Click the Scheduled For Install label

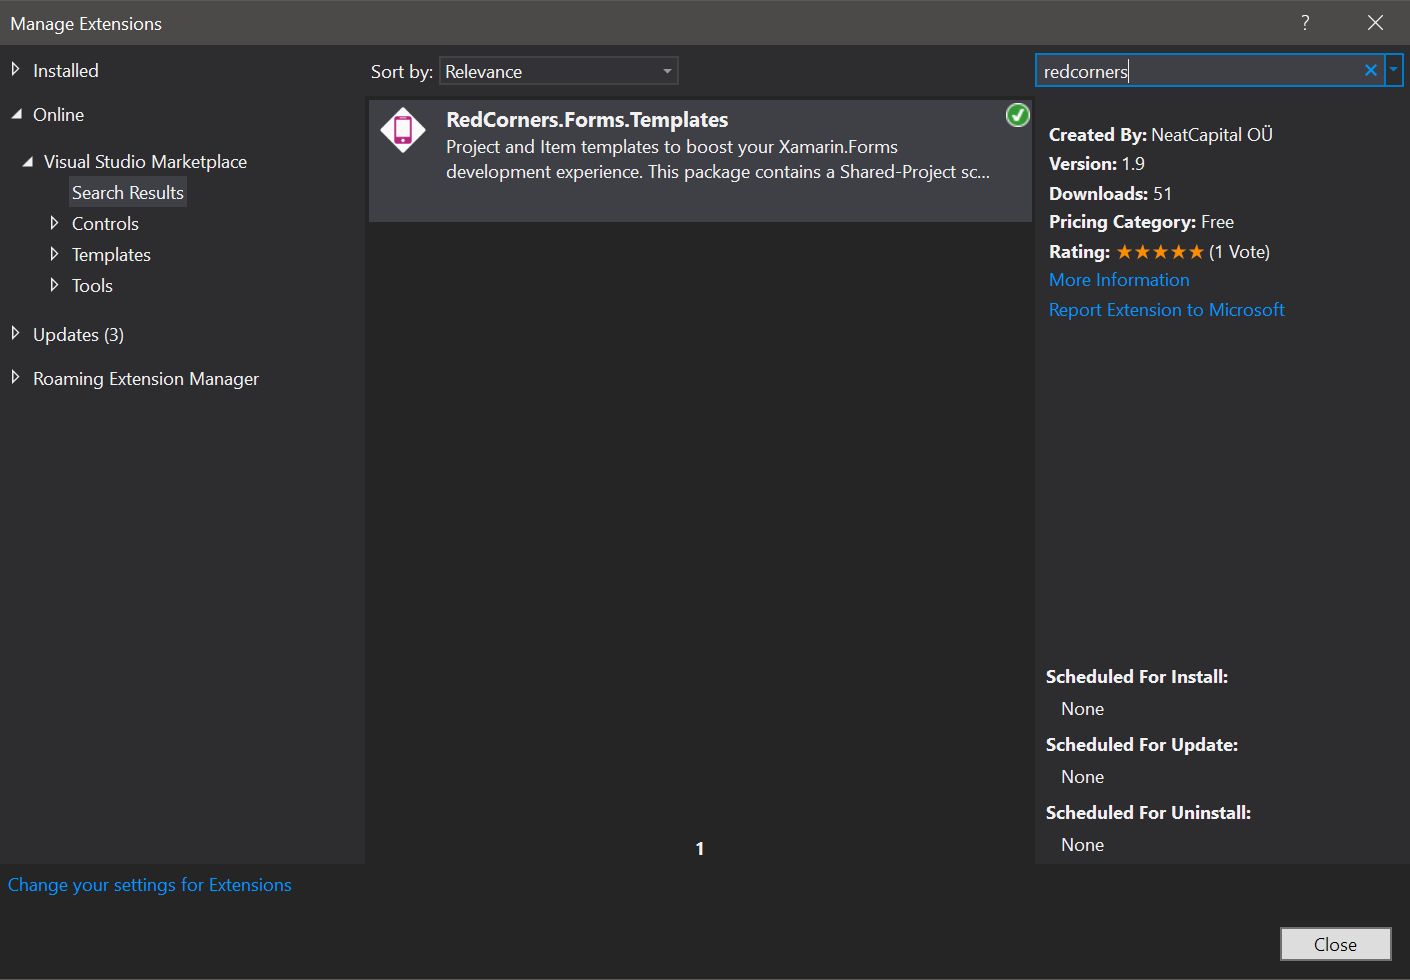point(1137,677)
